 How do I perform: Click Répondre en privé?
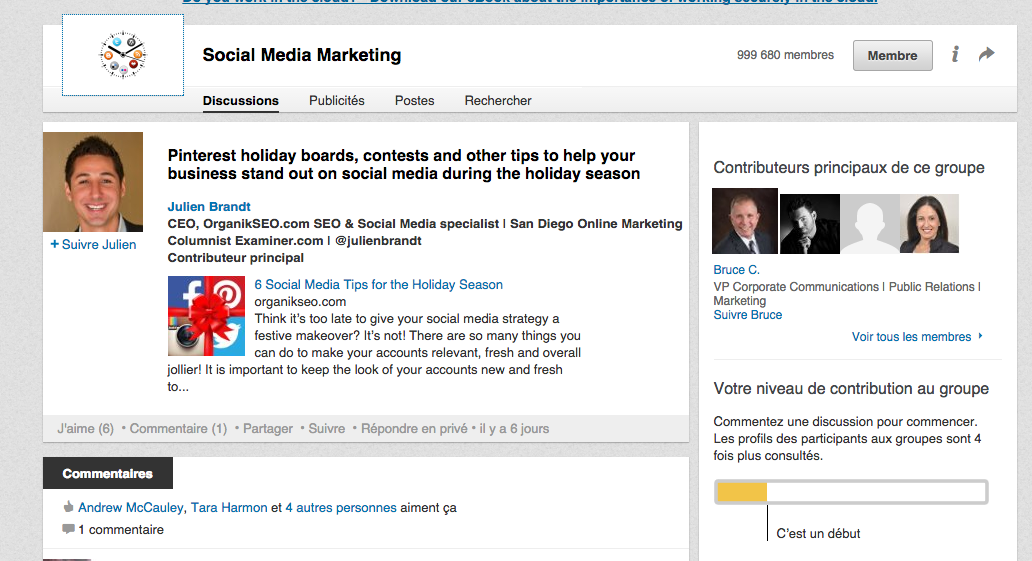pyautogui.click(x=414, y=429)
